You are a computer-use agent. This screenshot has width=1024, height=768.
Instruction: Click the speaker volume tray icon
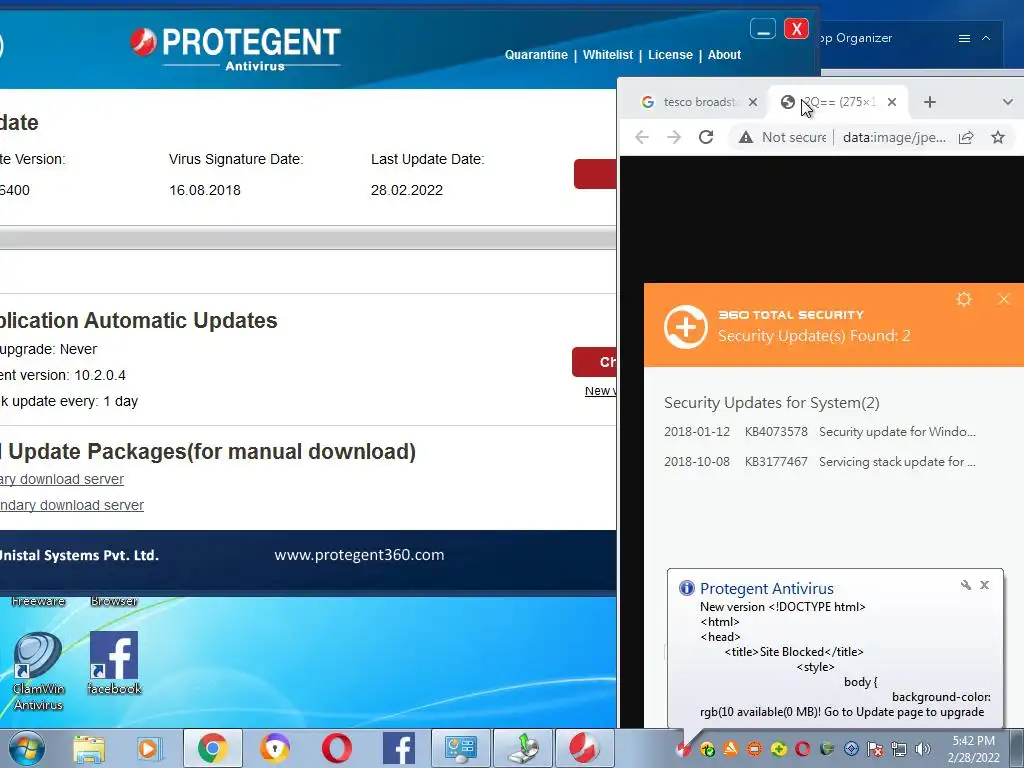pyautogui.click(x=923, y=749)
